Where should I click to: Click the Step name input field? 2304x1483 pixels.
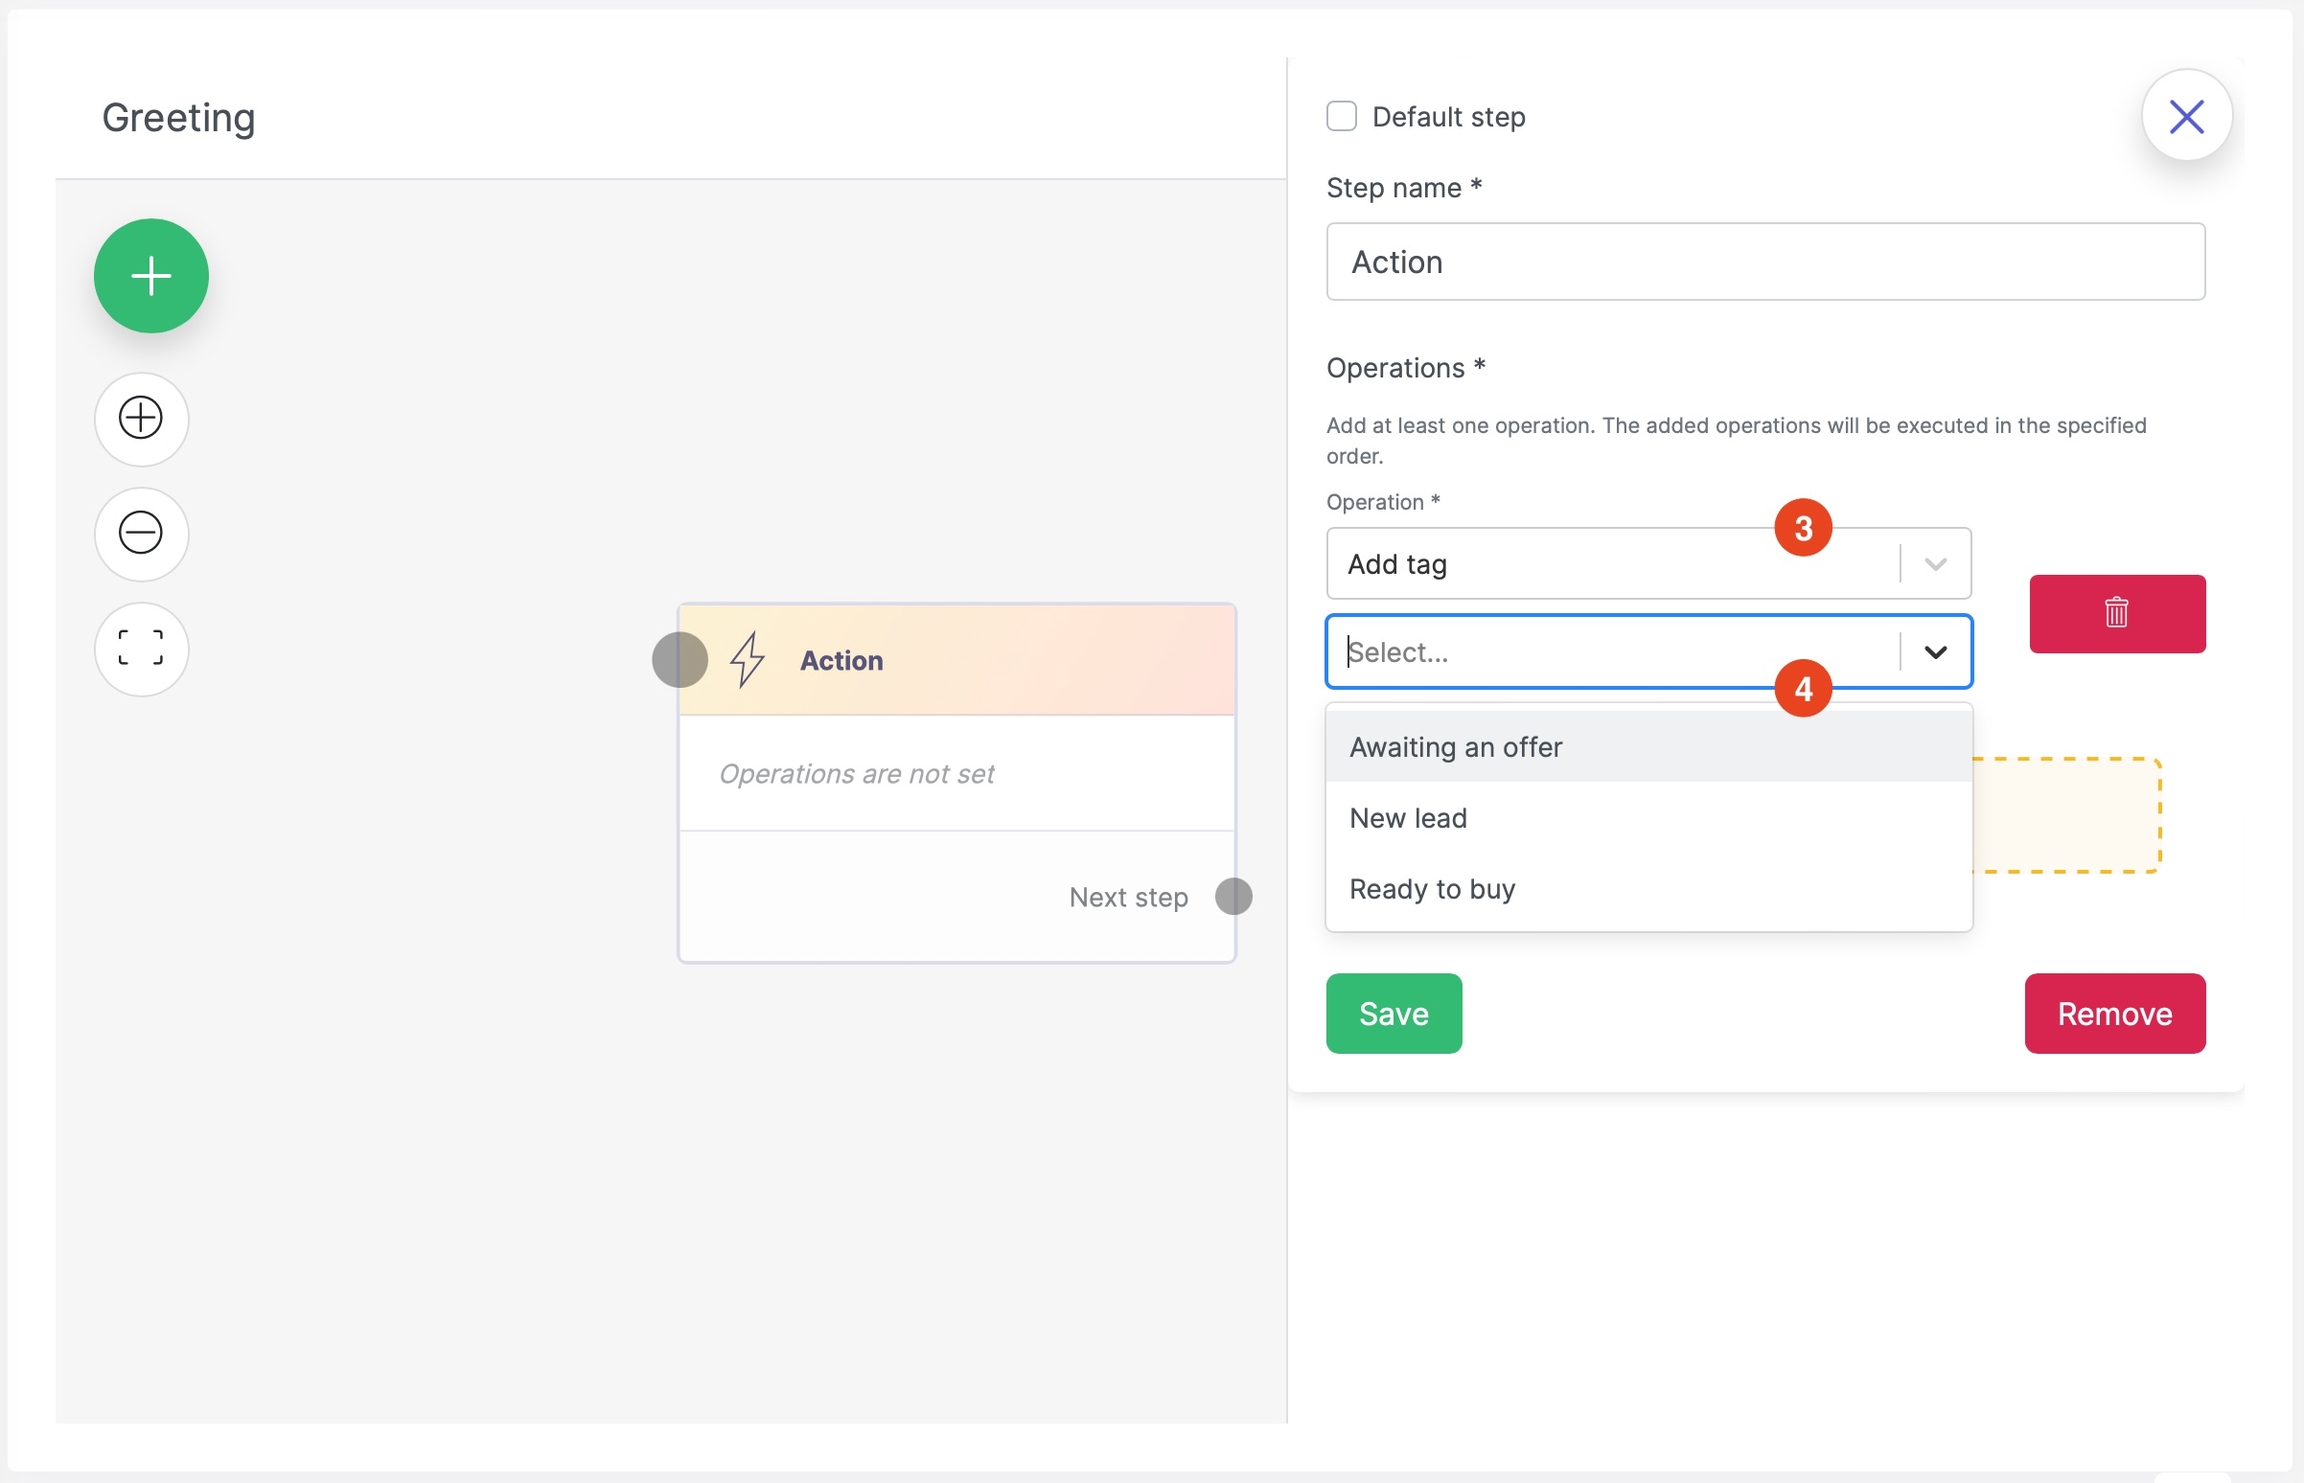(1764, 262)
